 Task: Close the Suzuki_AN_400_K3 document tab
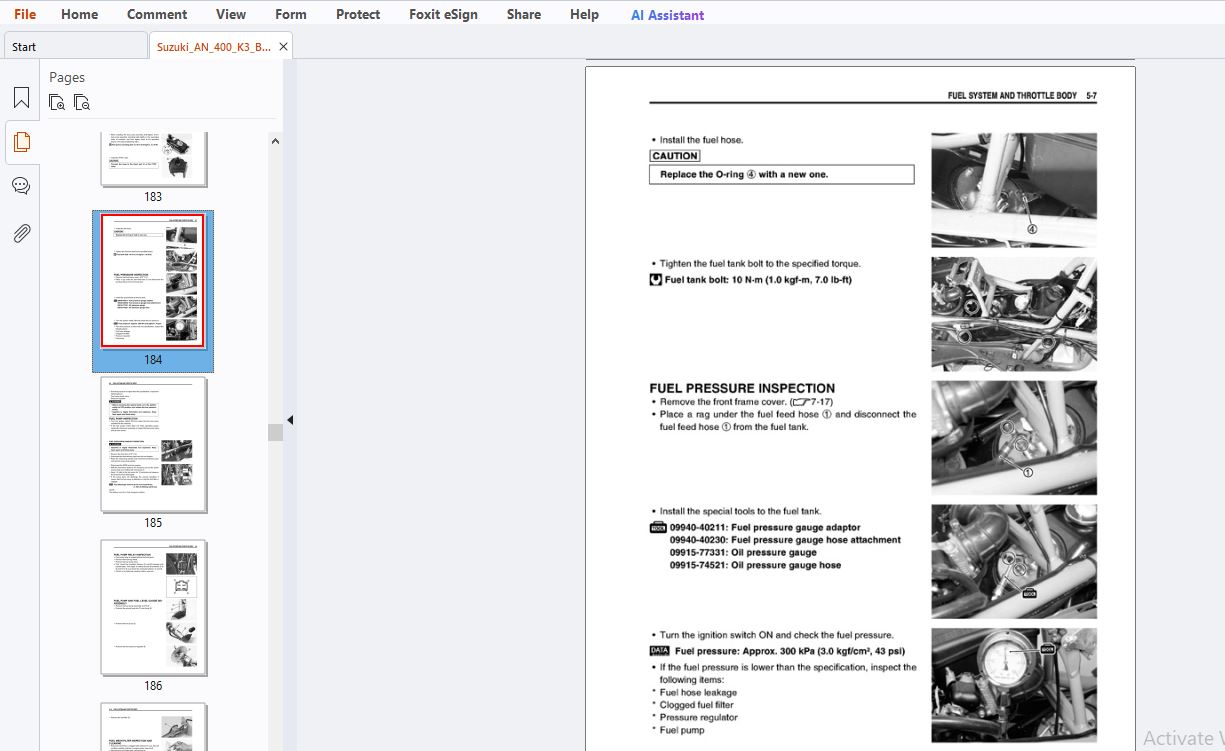coord(284,47)
